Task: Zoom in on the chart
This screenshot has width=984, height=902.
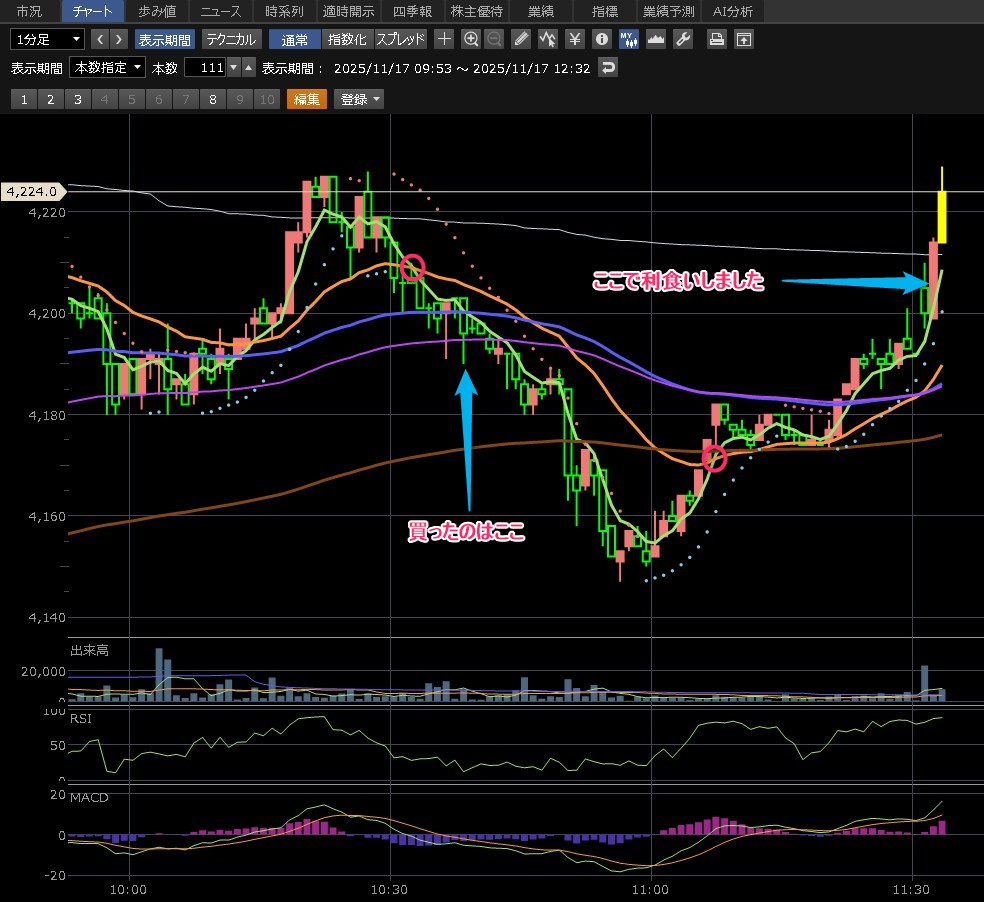Action: click(471, 40)
